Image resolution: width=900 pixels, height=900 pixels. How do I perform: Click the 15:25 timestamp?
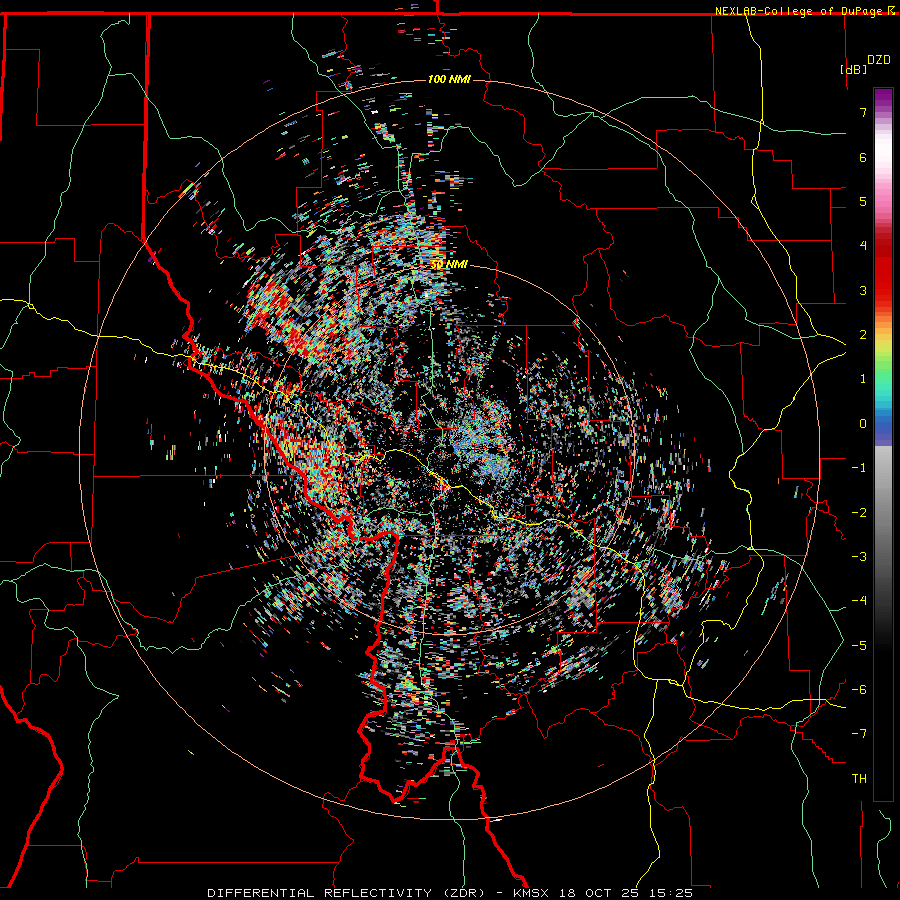point(670,893)
